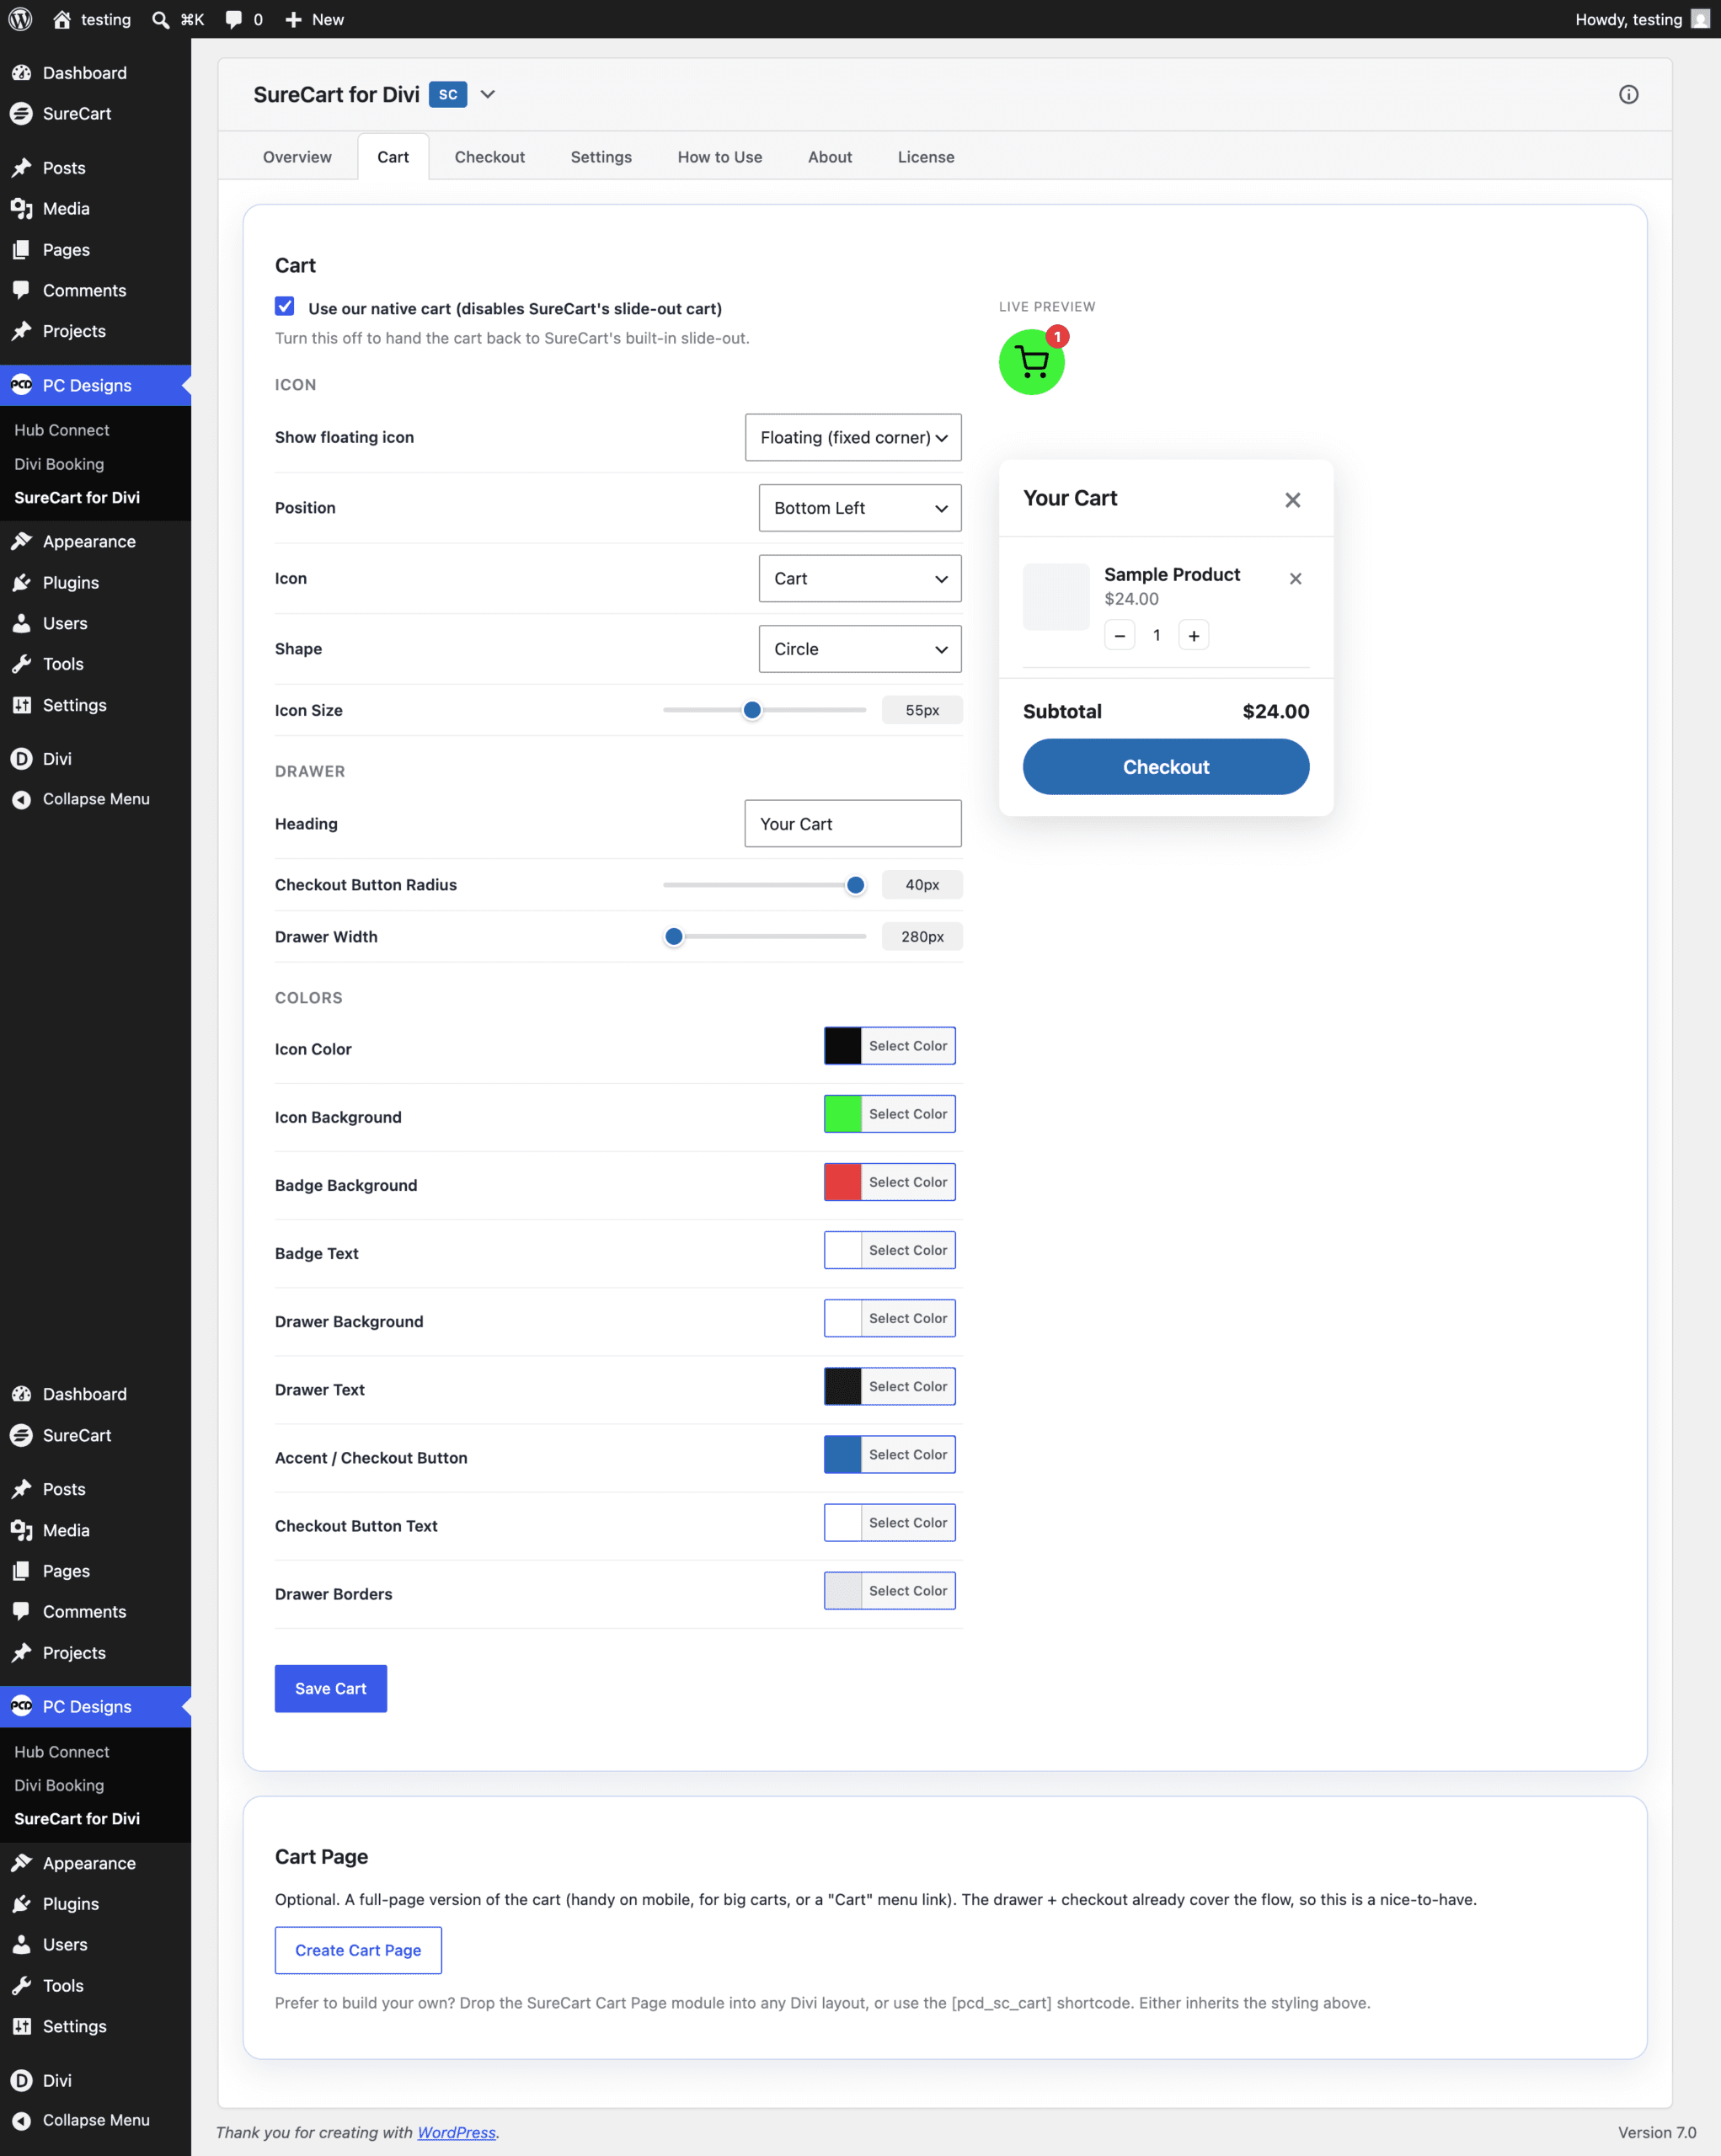Click the SC badge beside plugin title
Viewport: 1721px width, 2156px height.
448,94
